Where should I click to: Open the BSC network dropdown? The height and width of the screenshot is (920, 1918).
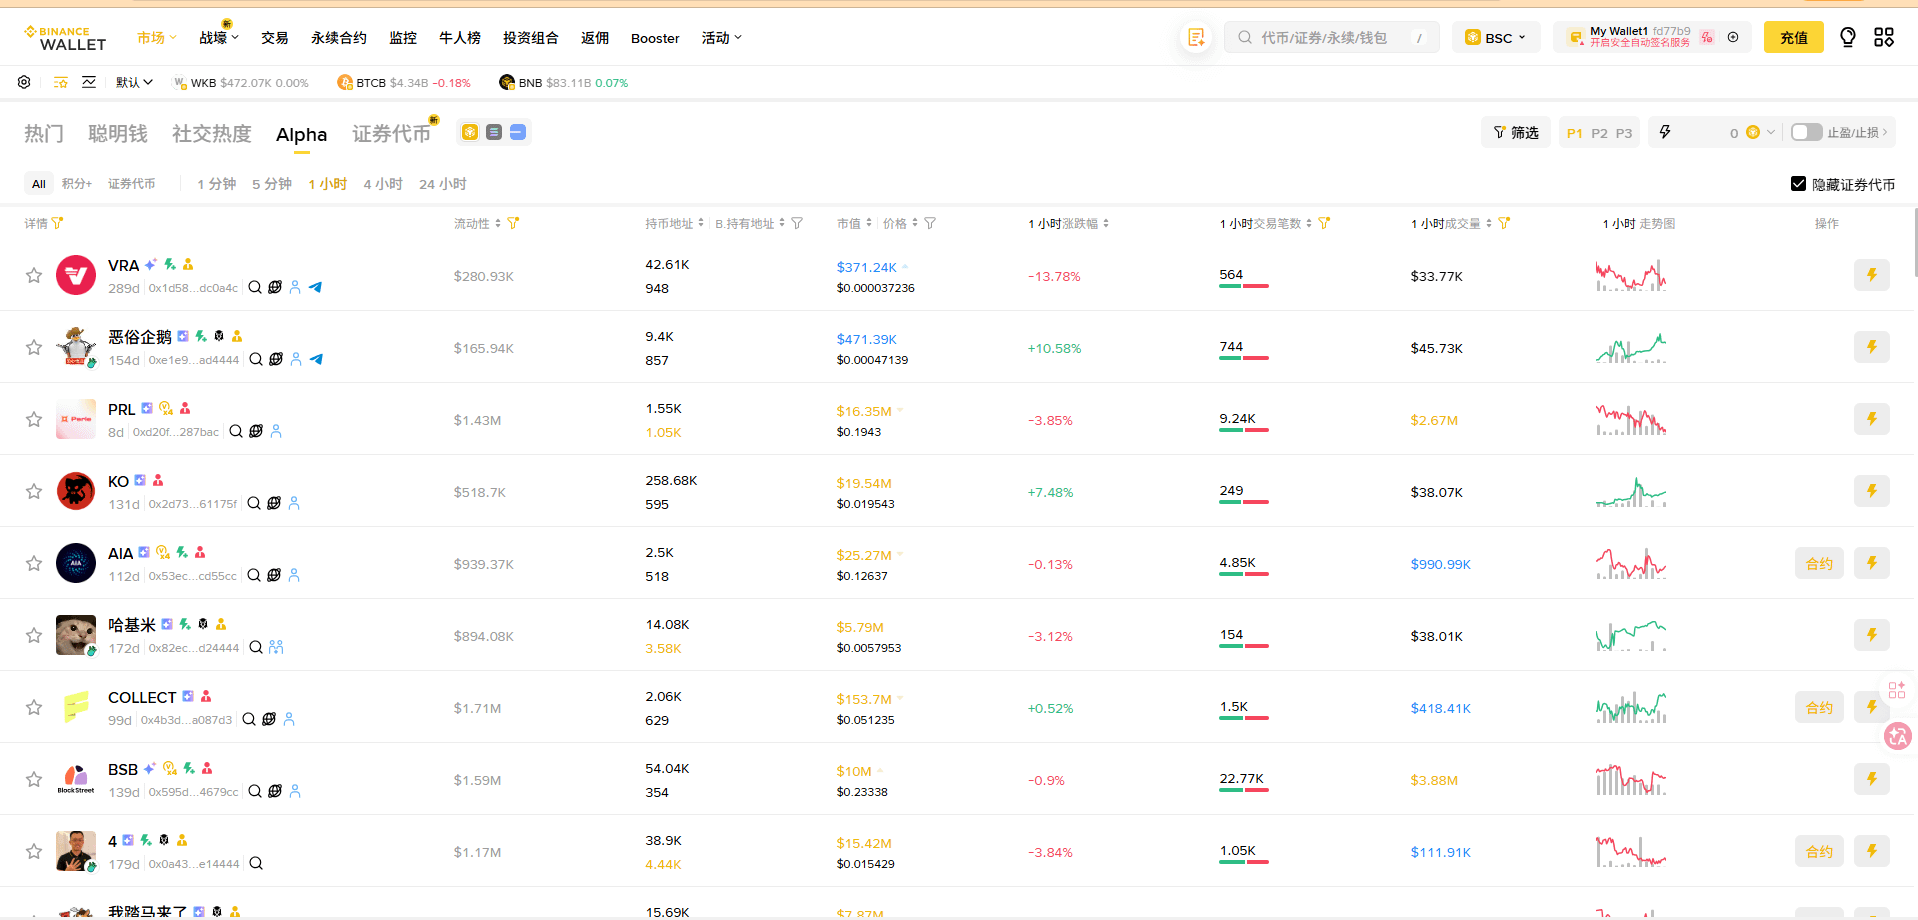click(1496, 37)
